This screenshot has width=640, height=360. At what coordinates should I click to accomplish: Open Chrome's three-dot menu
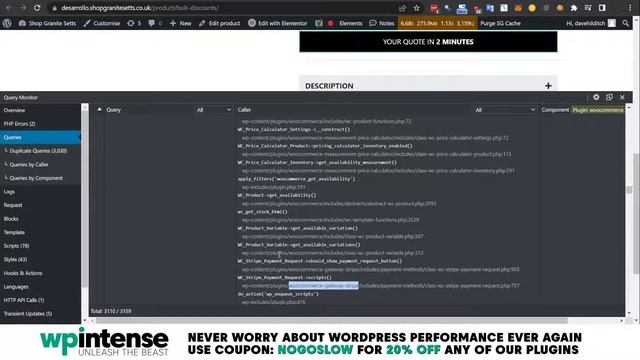(630, 8)
